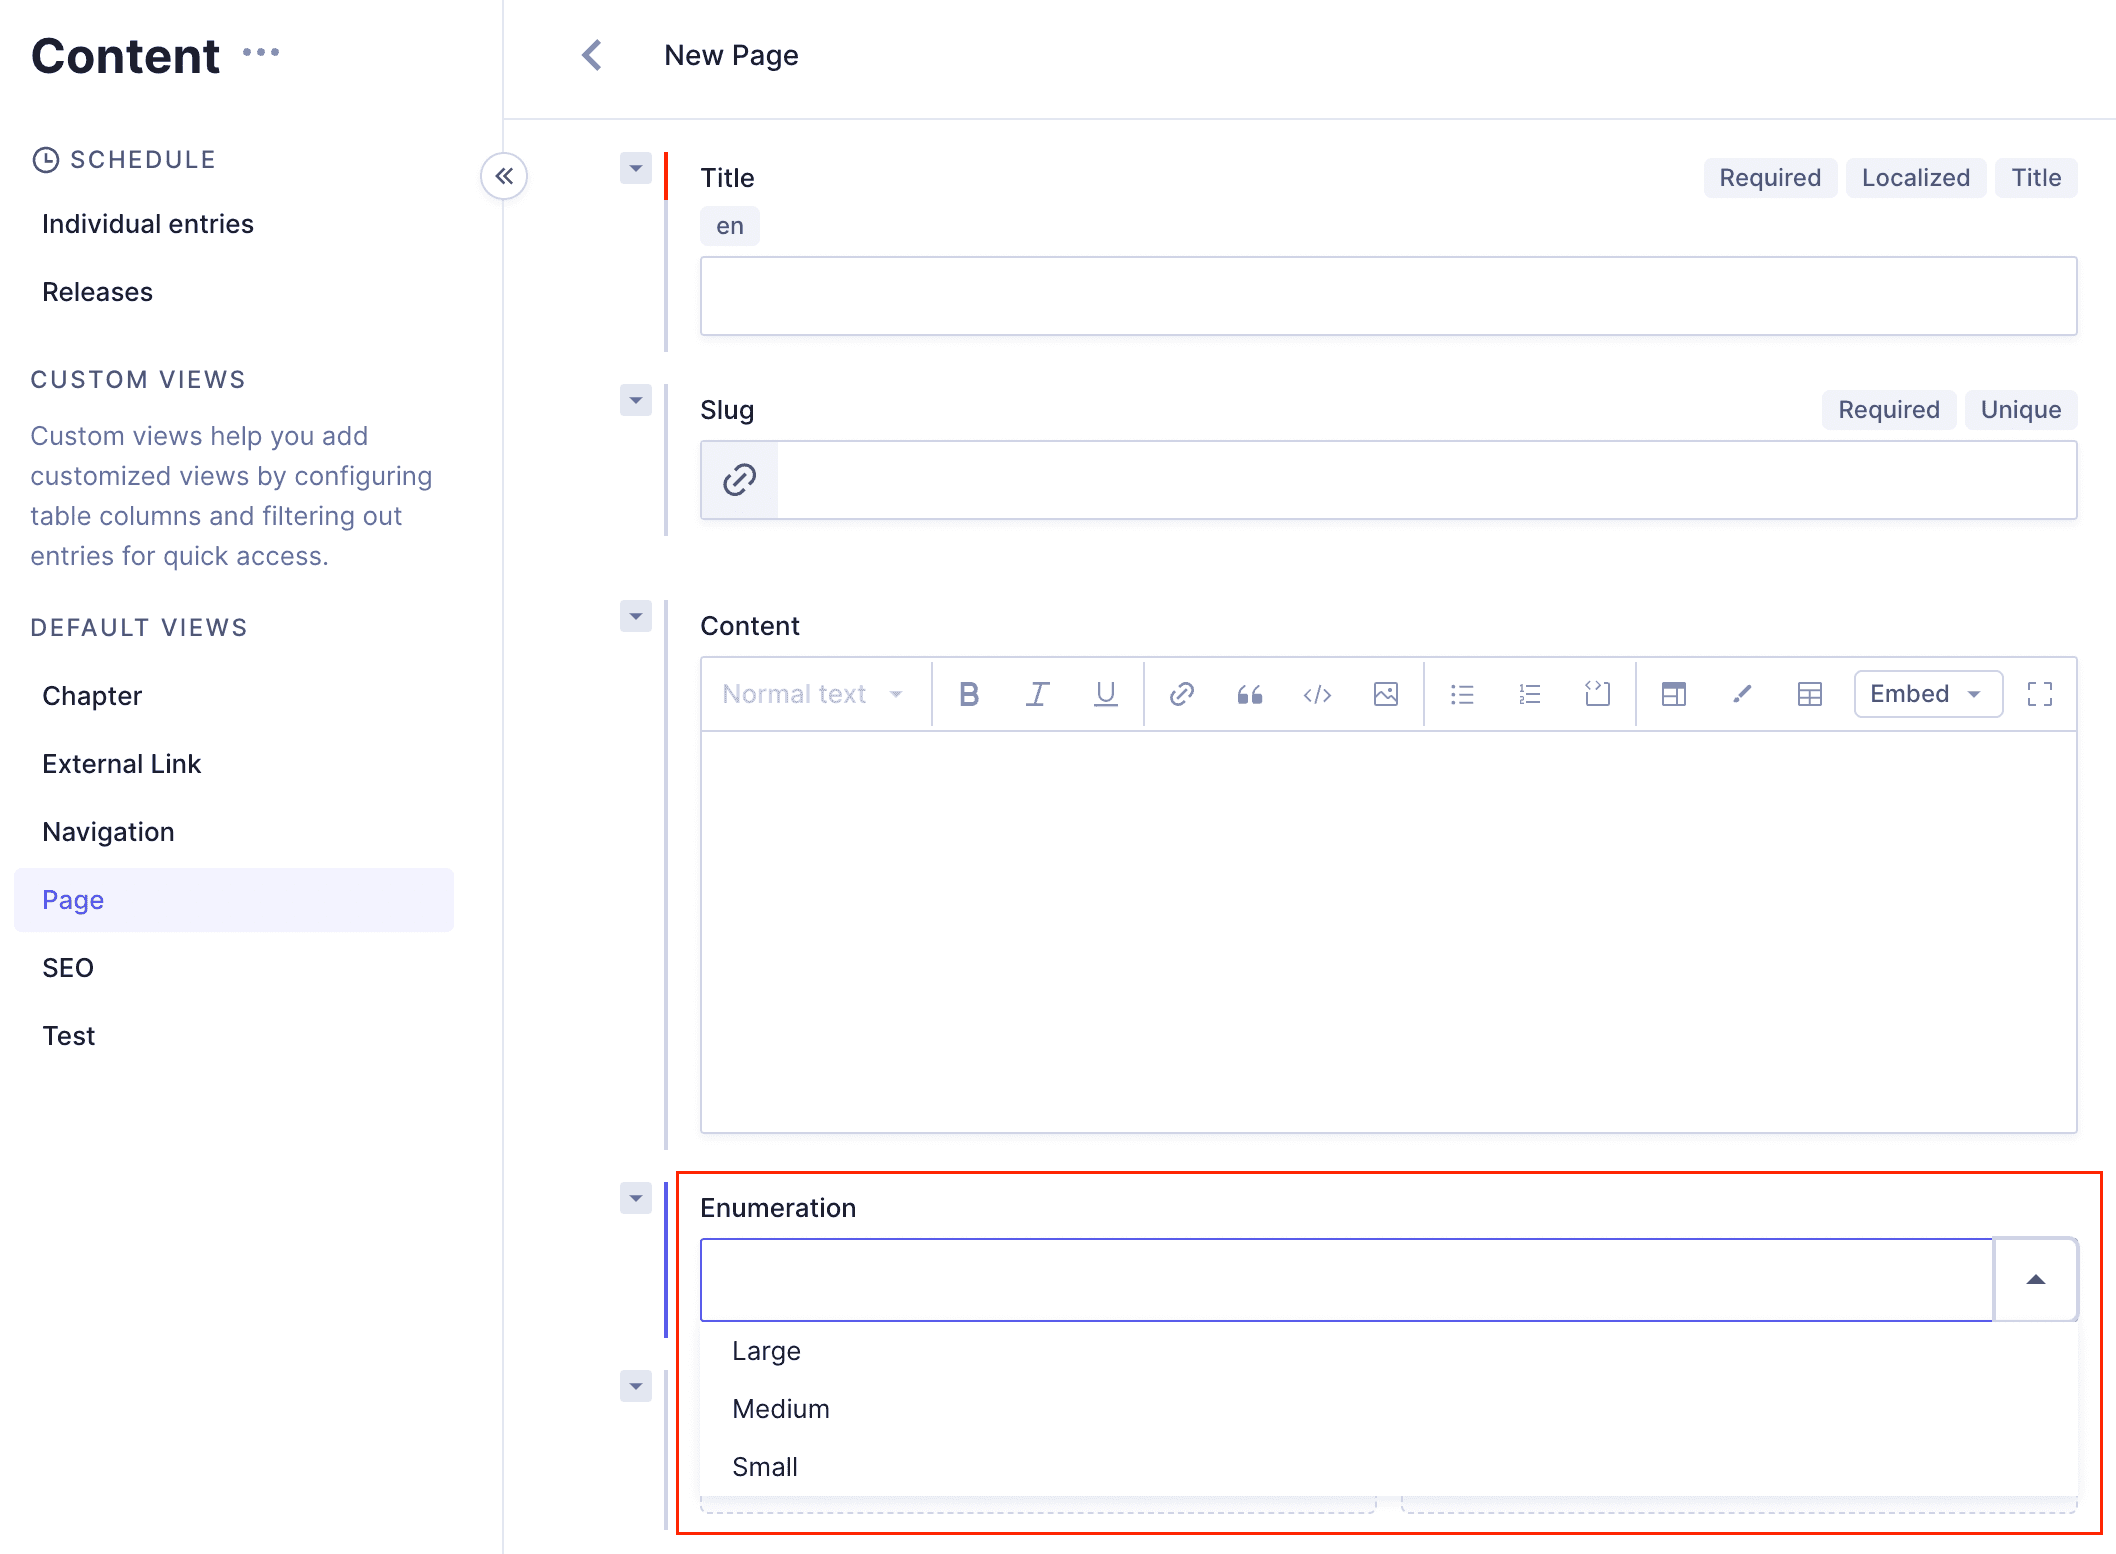Toggle bold formatting in the Content editor
The height and width of the screenshot is (1554, 2116).
pyautogui.click(x=967, y=693)
